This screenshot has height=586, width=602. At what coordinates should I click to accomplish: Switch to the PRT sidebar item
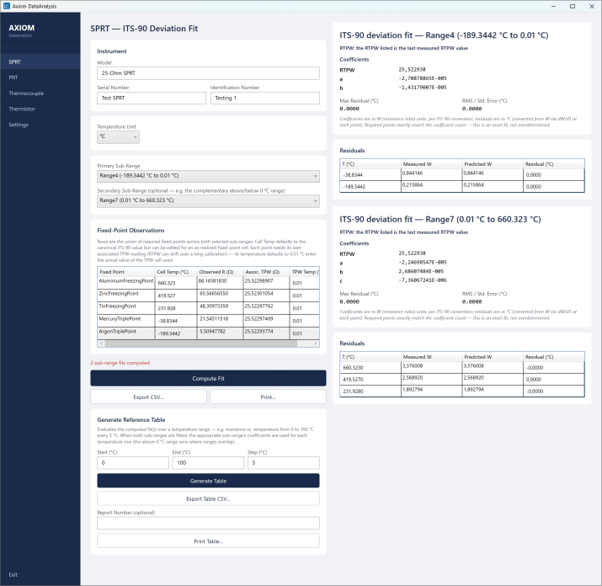(x=40, y=78)
